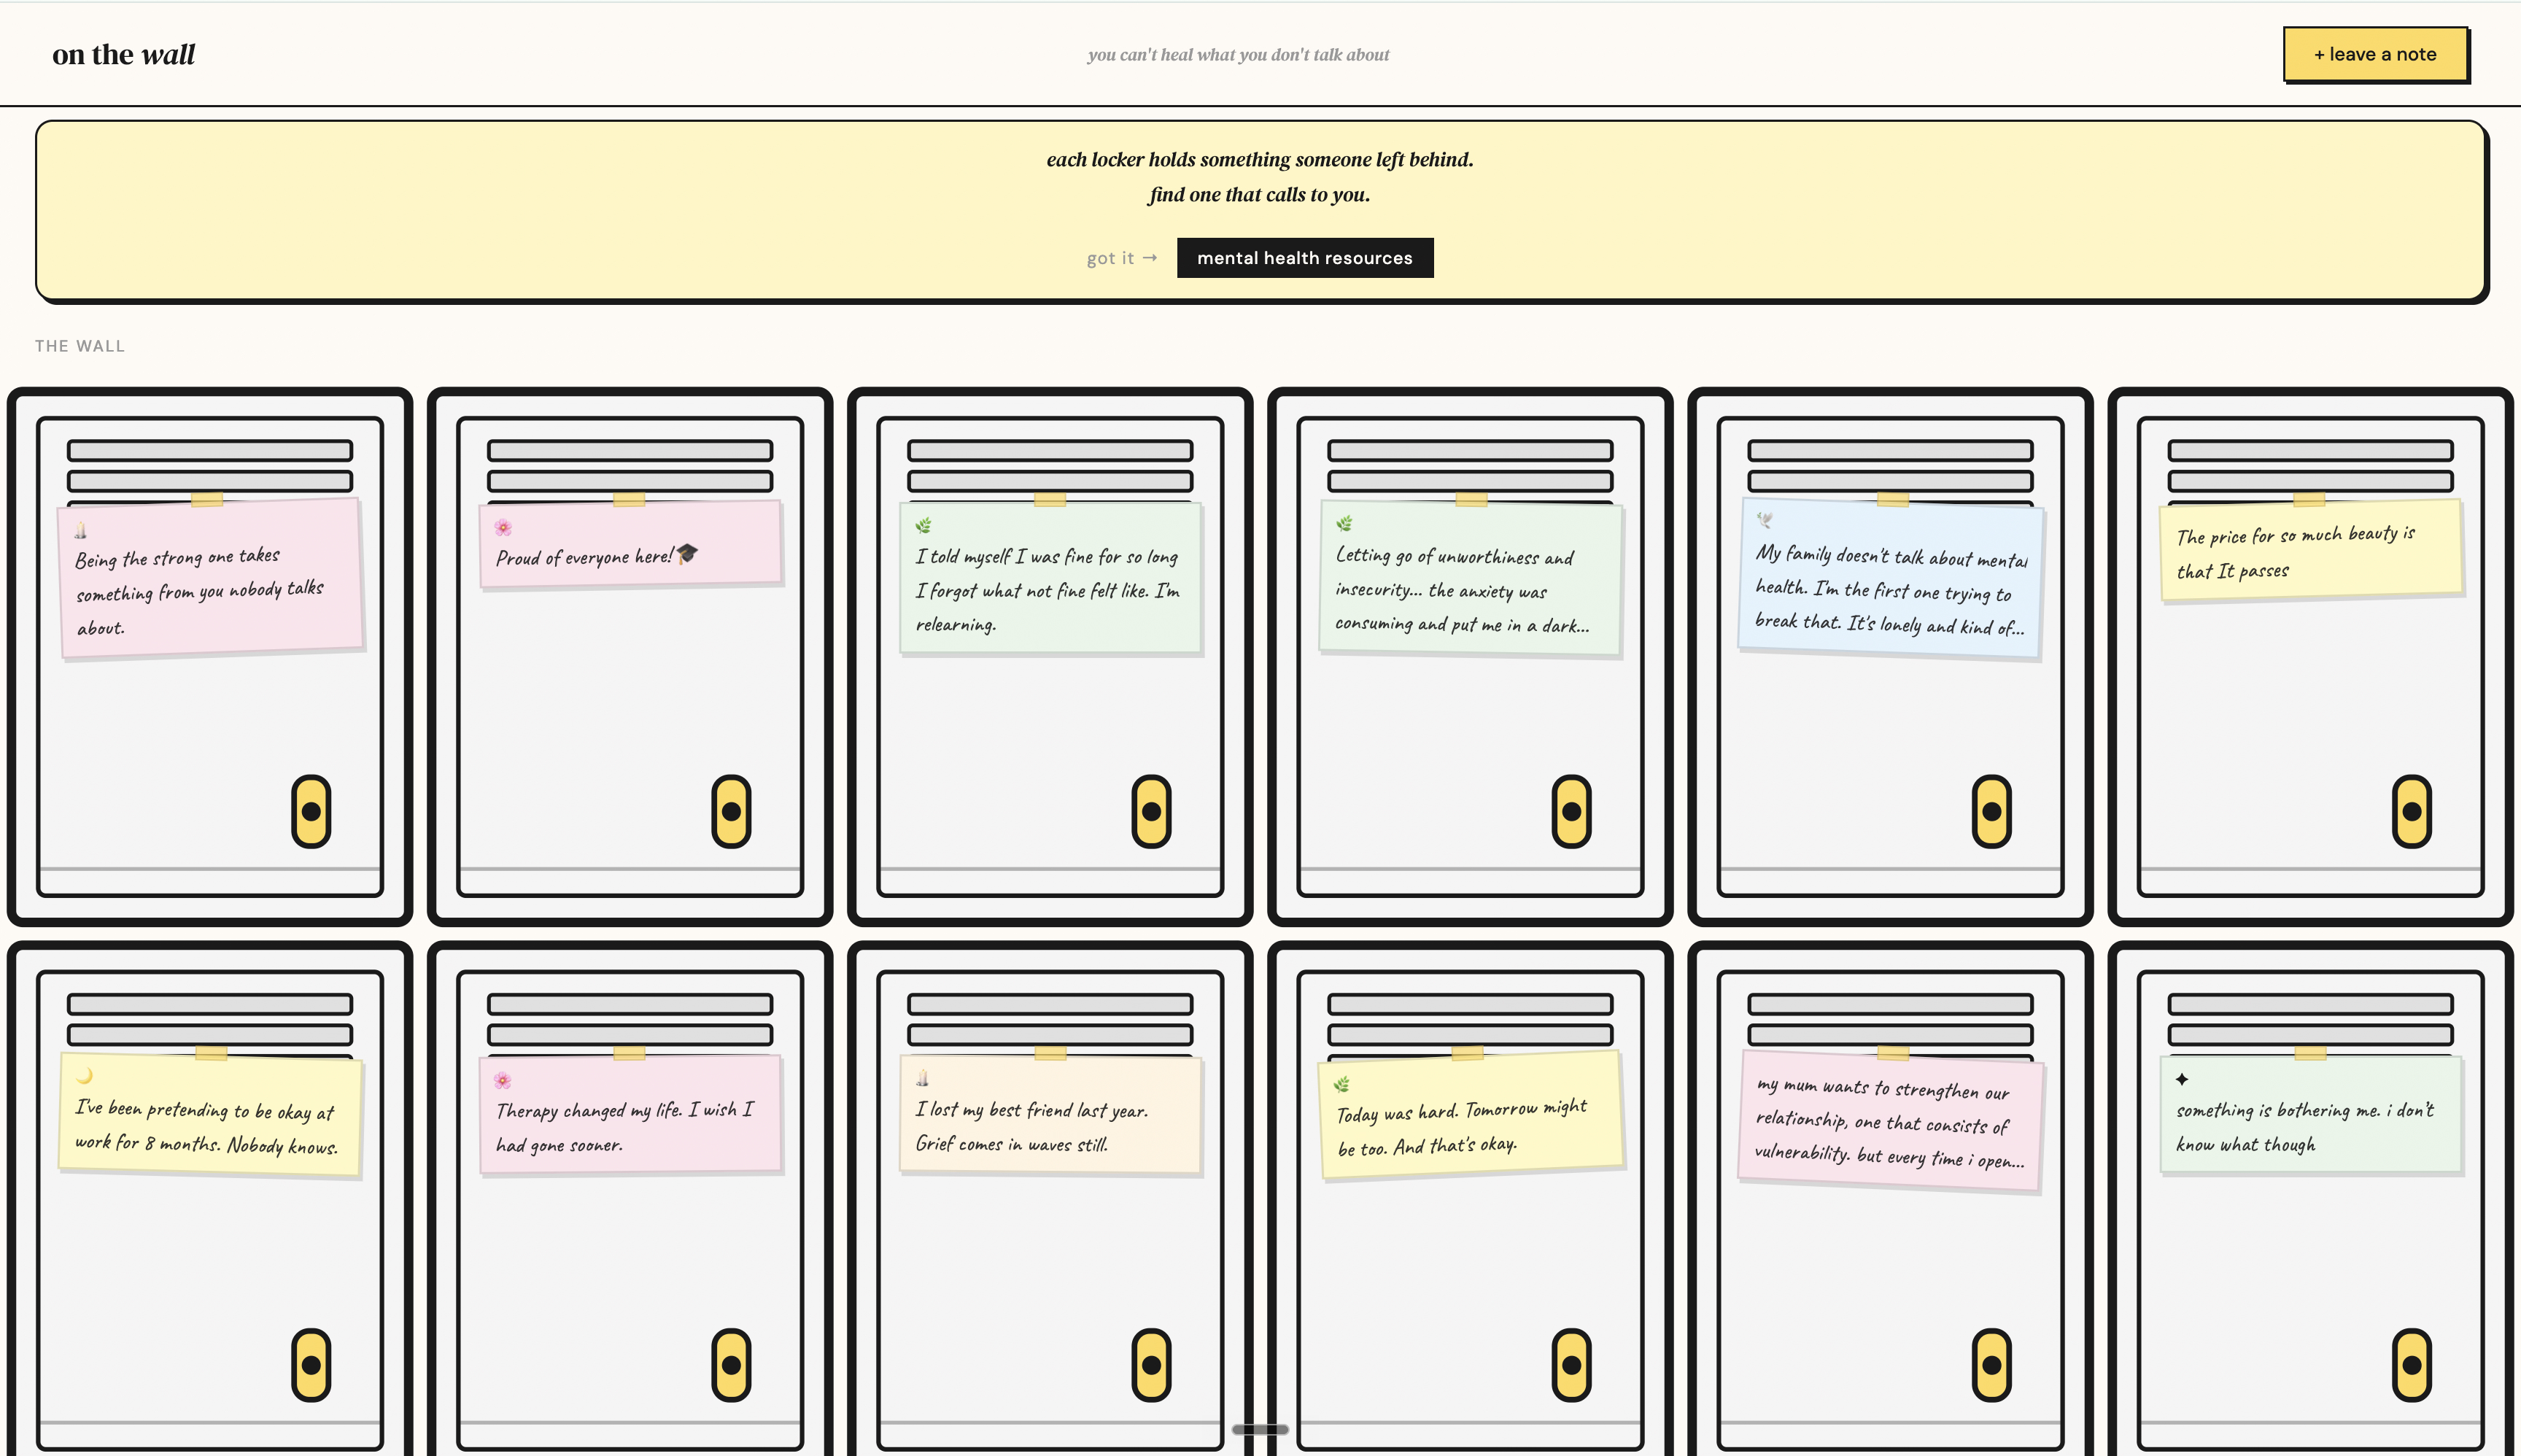Click the 'THE WALL' section heading
This screenshot has height=1456, width=2521.
pos(80,346)
